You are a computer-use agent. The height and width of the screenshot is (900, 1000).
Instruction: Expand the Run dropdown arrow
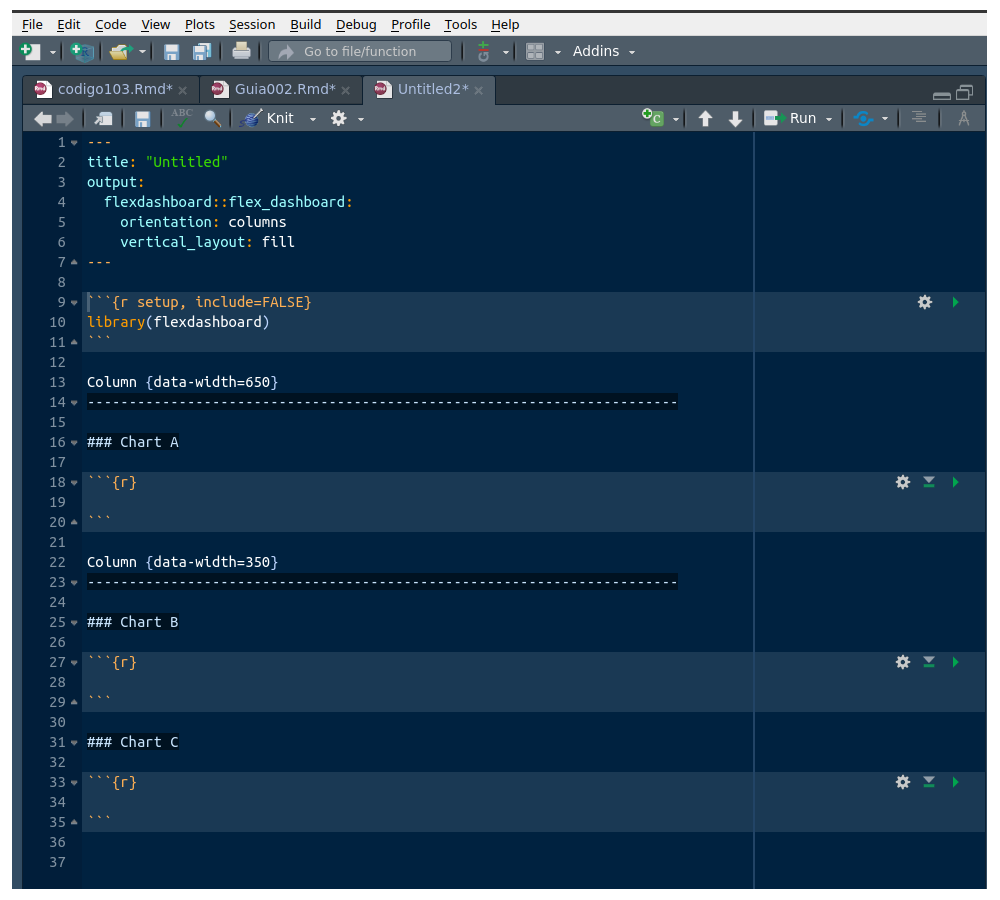click(x=829, y=119)
